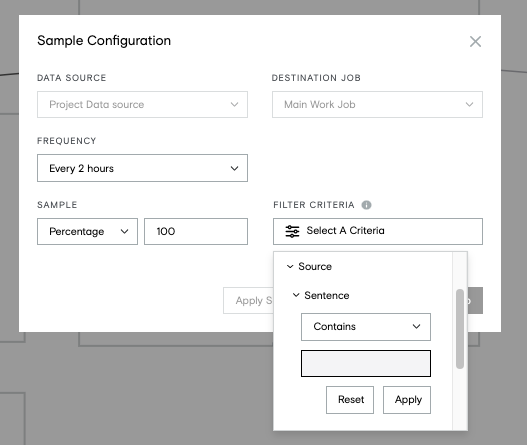Open the Contains operator dropdown
527x445 pixels.
point(366,327)
